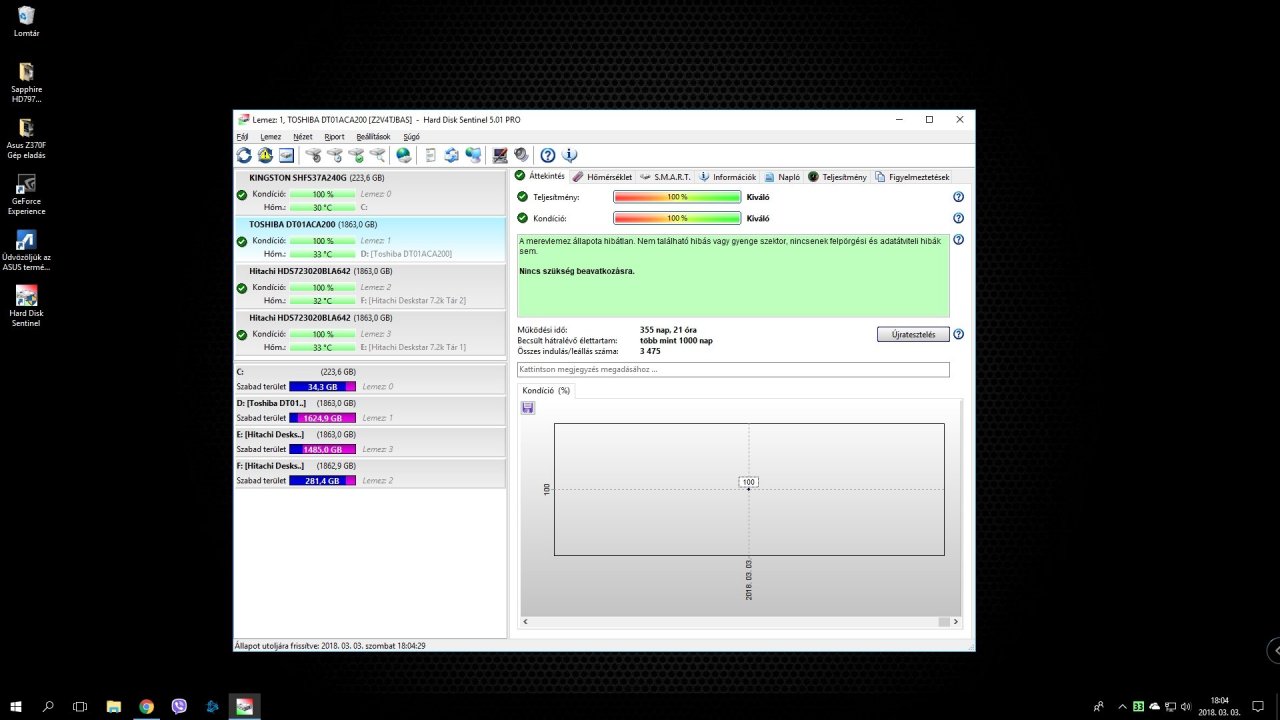The height and width of the screenshot is (720, 1280).
Task: Select the F: [Hitachi Desks..] partition
Action: point(370,473)
